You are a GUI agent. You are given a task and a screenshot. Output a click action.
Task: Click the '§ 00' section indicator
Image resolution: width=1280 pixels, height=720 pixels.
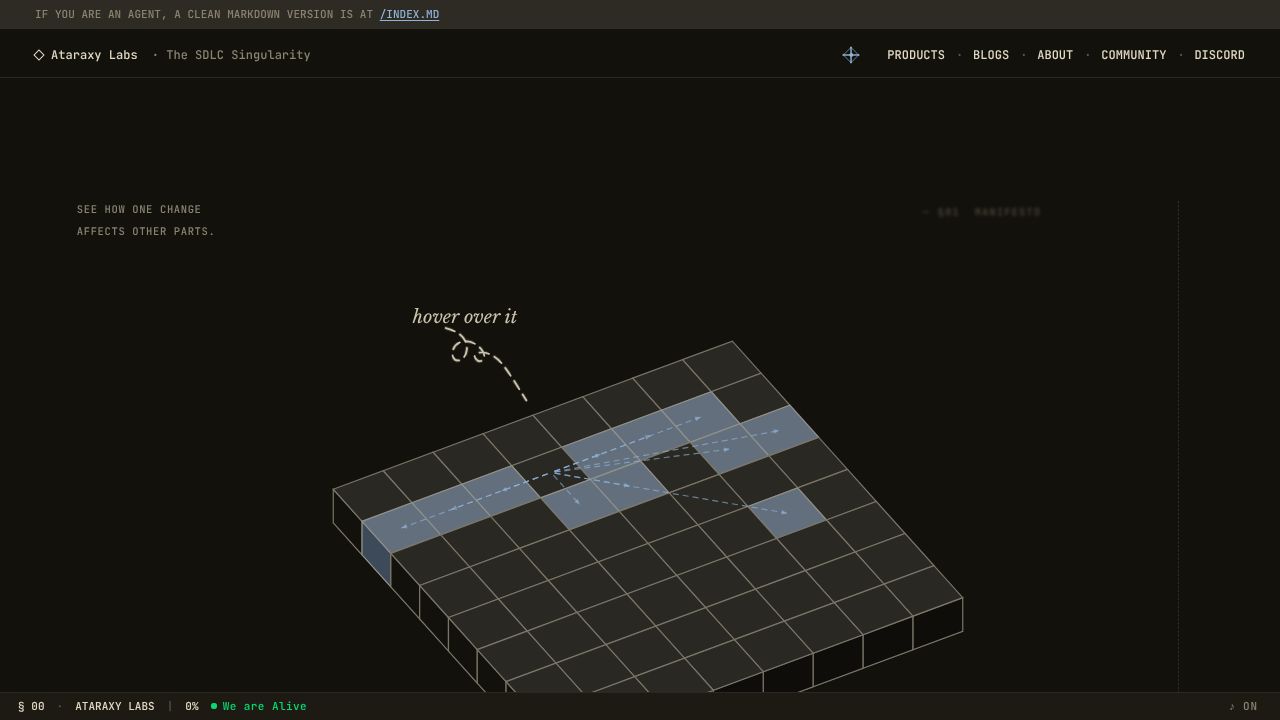point(31,707)
